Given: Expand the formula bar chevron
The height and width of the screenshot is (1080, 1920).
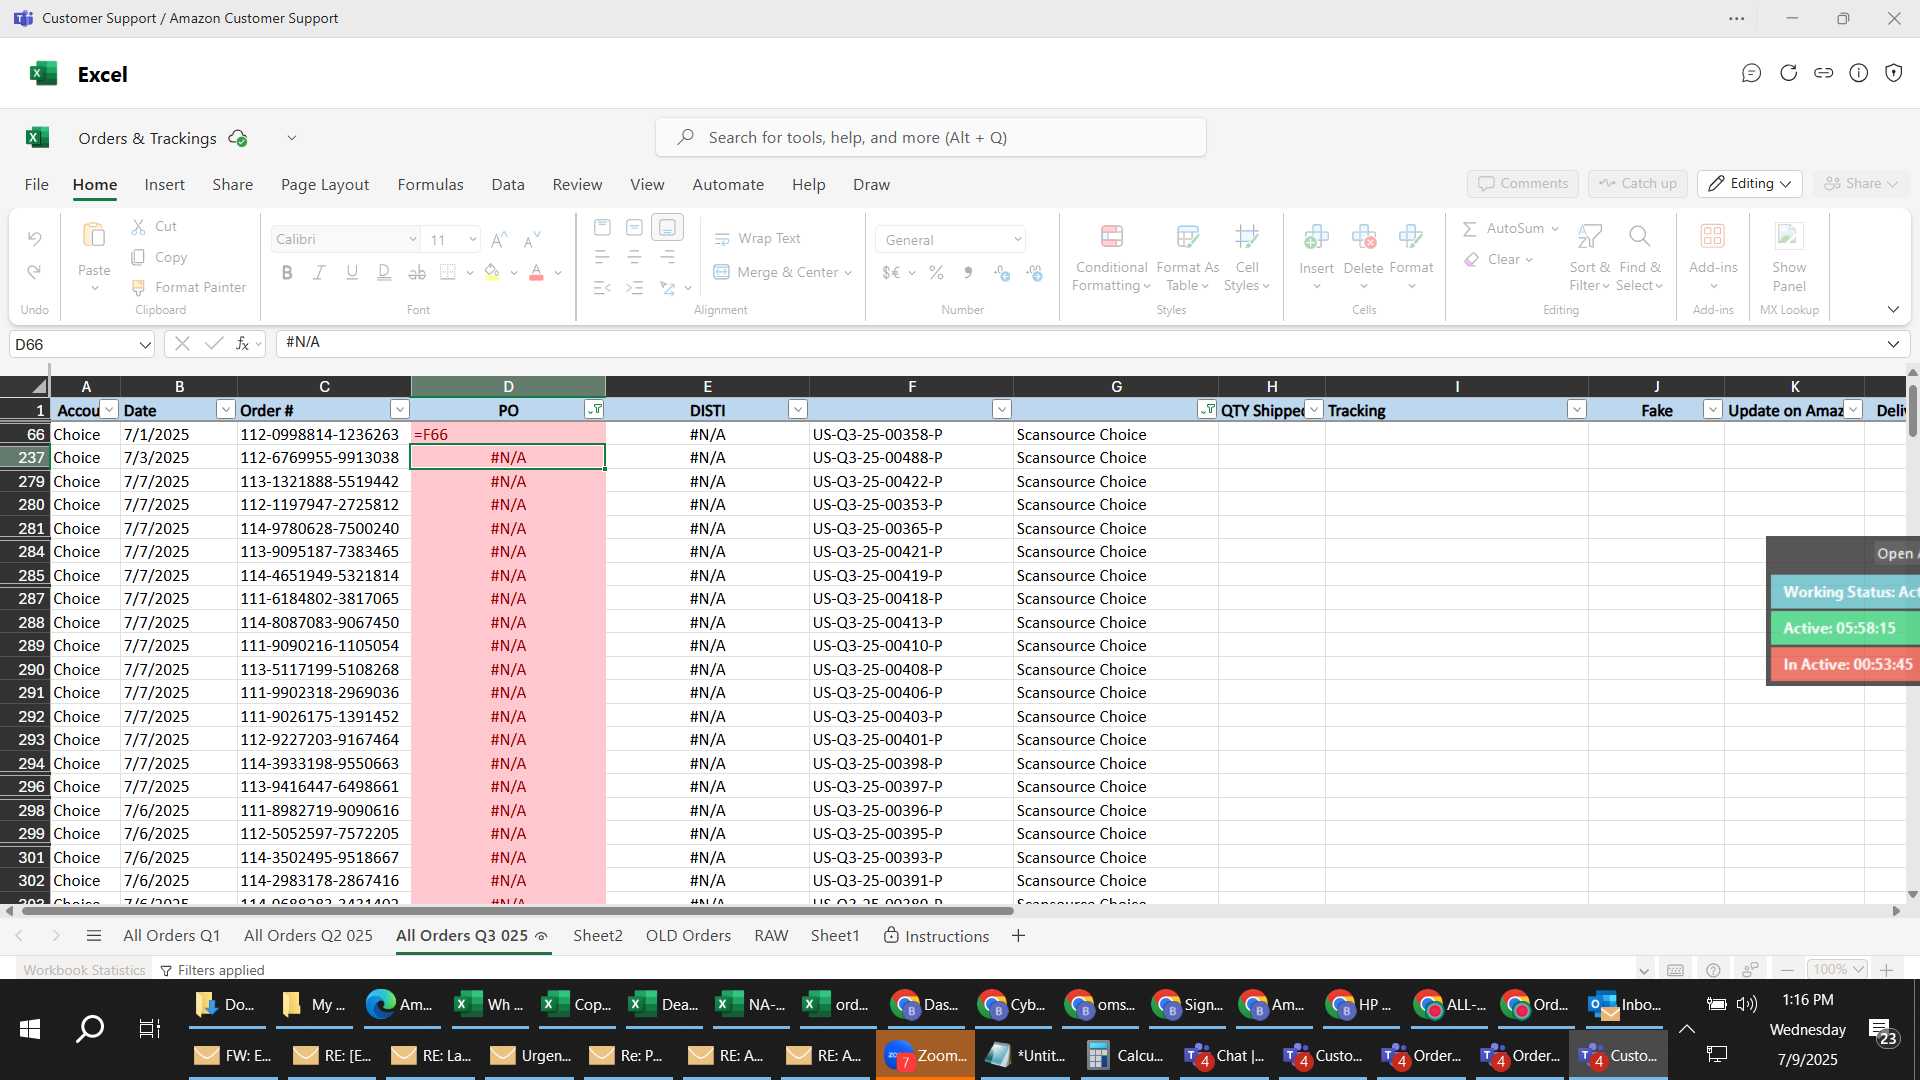Looking at the screenshot, I should click(x=1893, y=344).
